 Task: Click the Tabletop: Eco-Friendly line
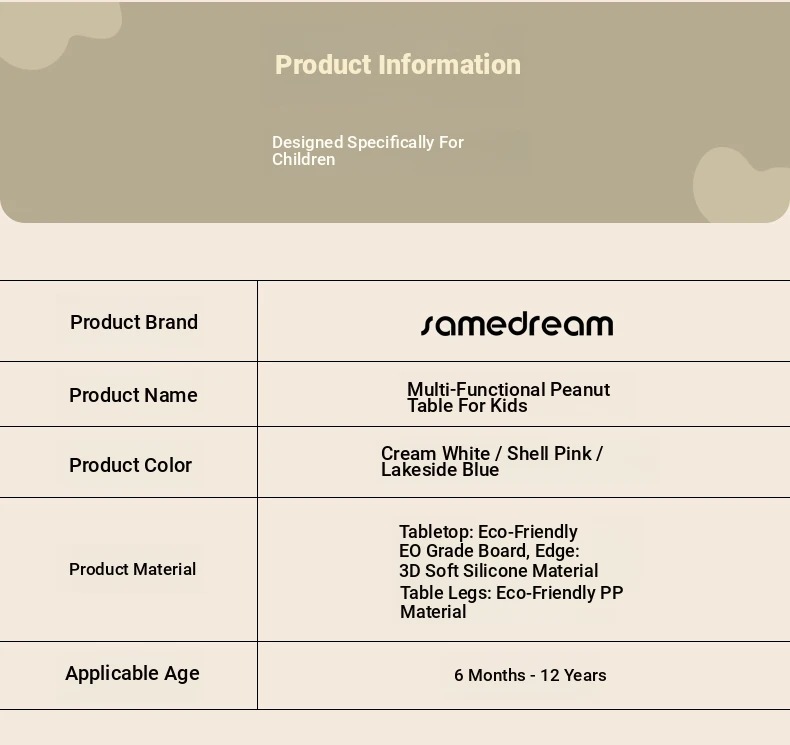tap(488, 532)
